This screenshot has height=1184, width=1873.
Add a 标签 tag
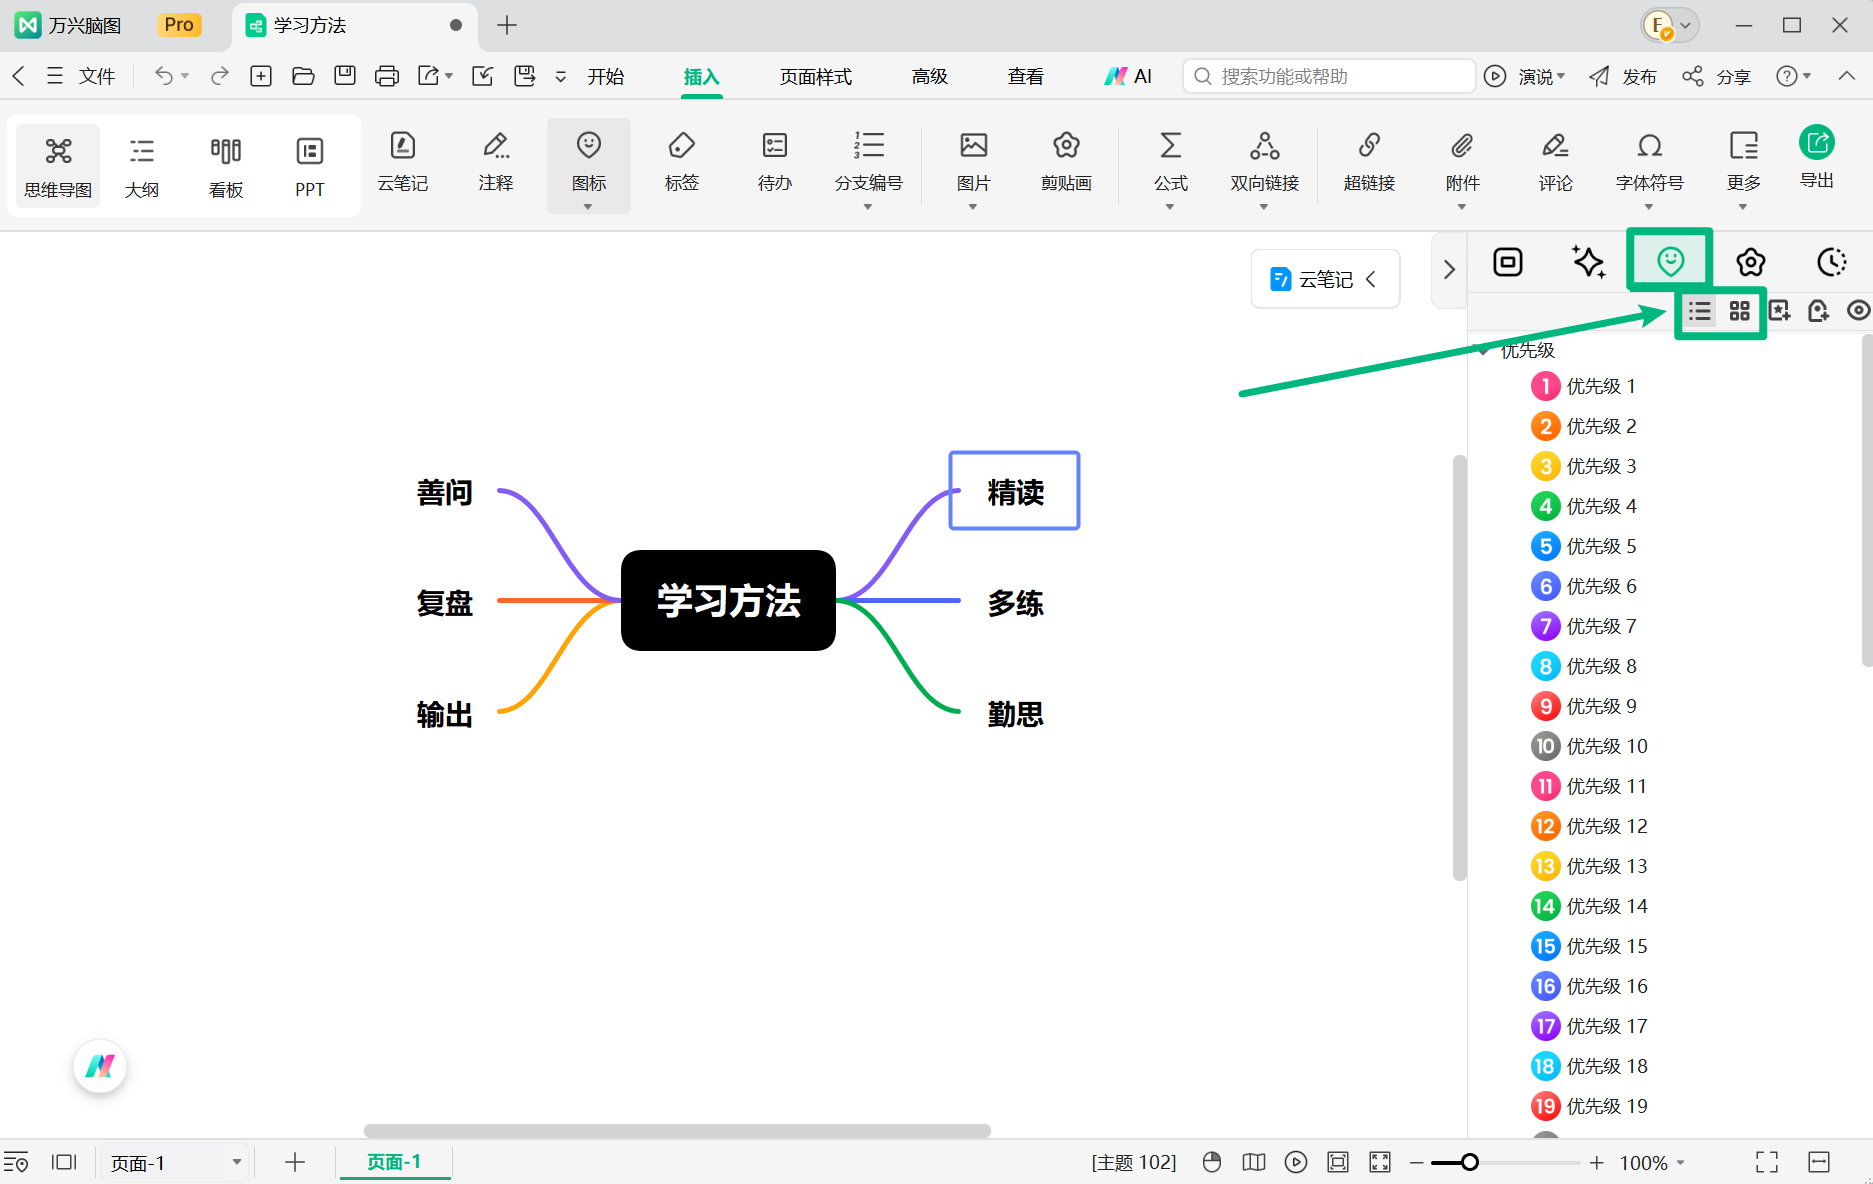681,163
